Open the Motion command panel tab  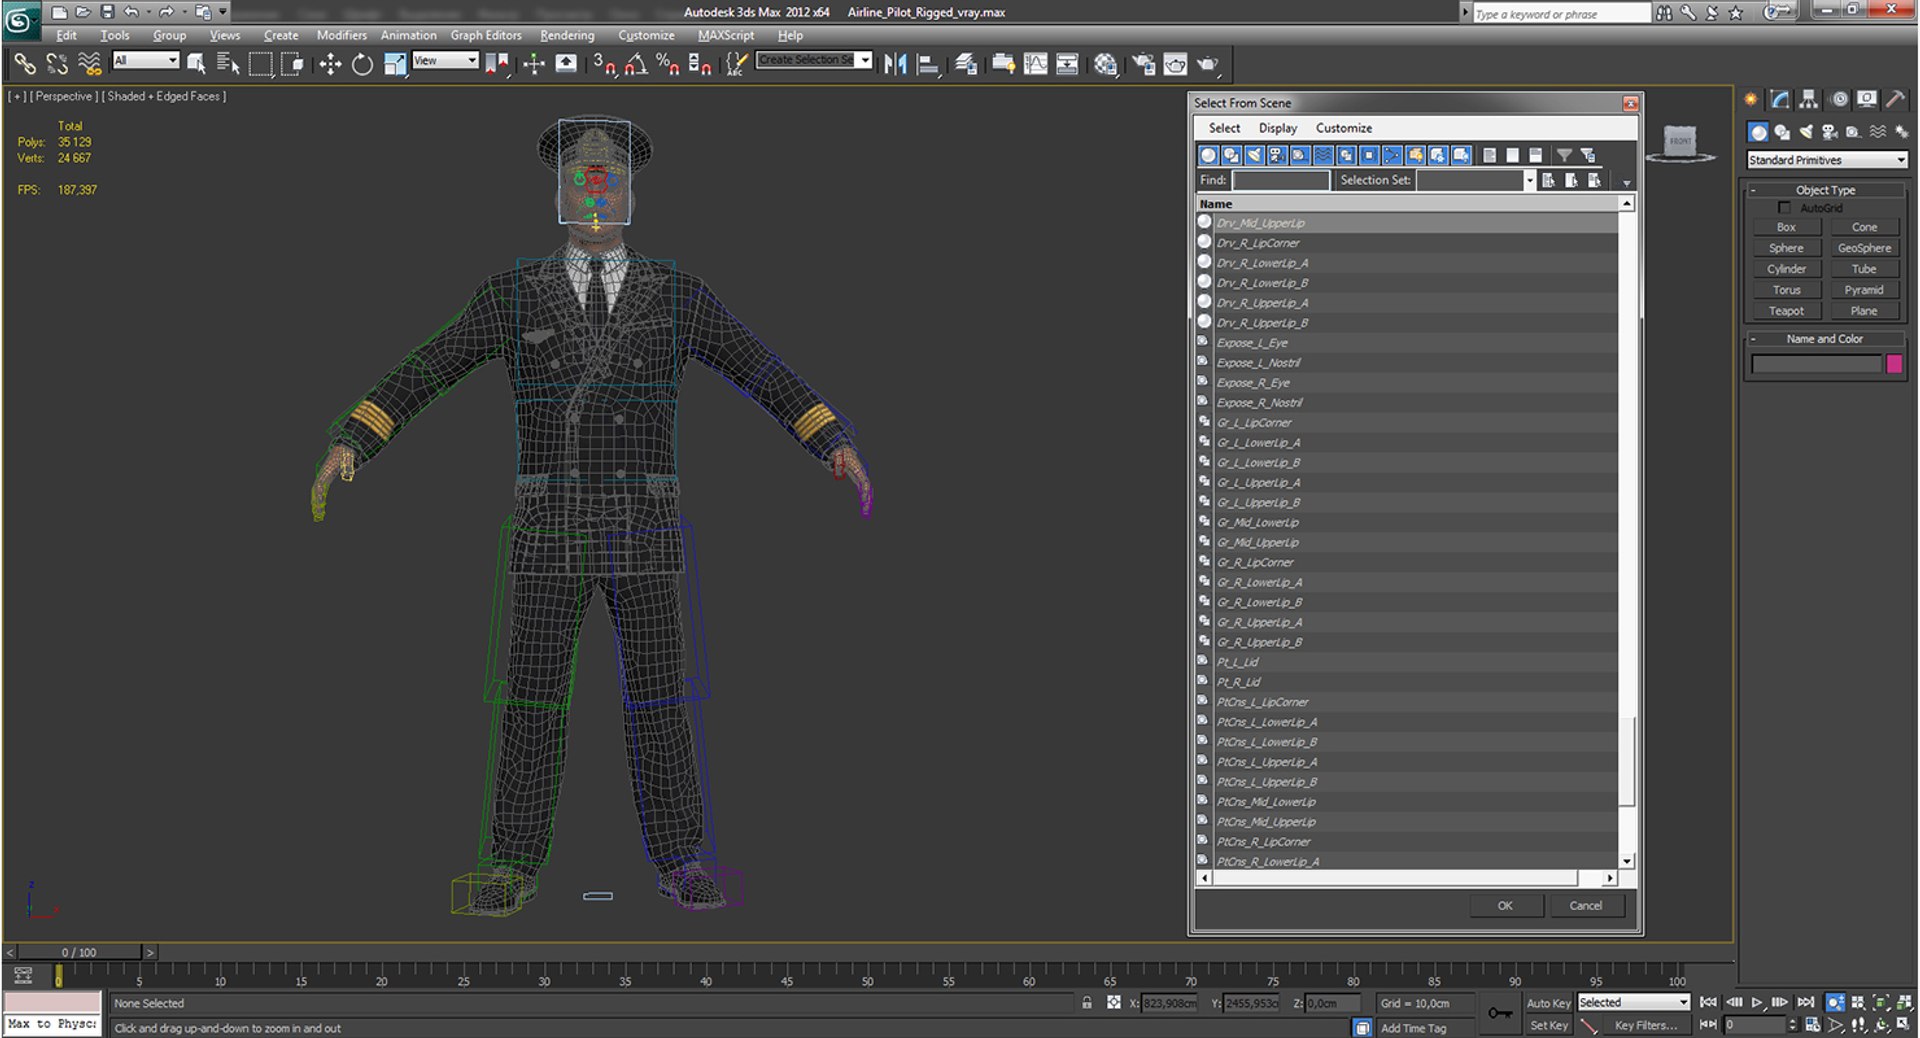click(1839, 99)
